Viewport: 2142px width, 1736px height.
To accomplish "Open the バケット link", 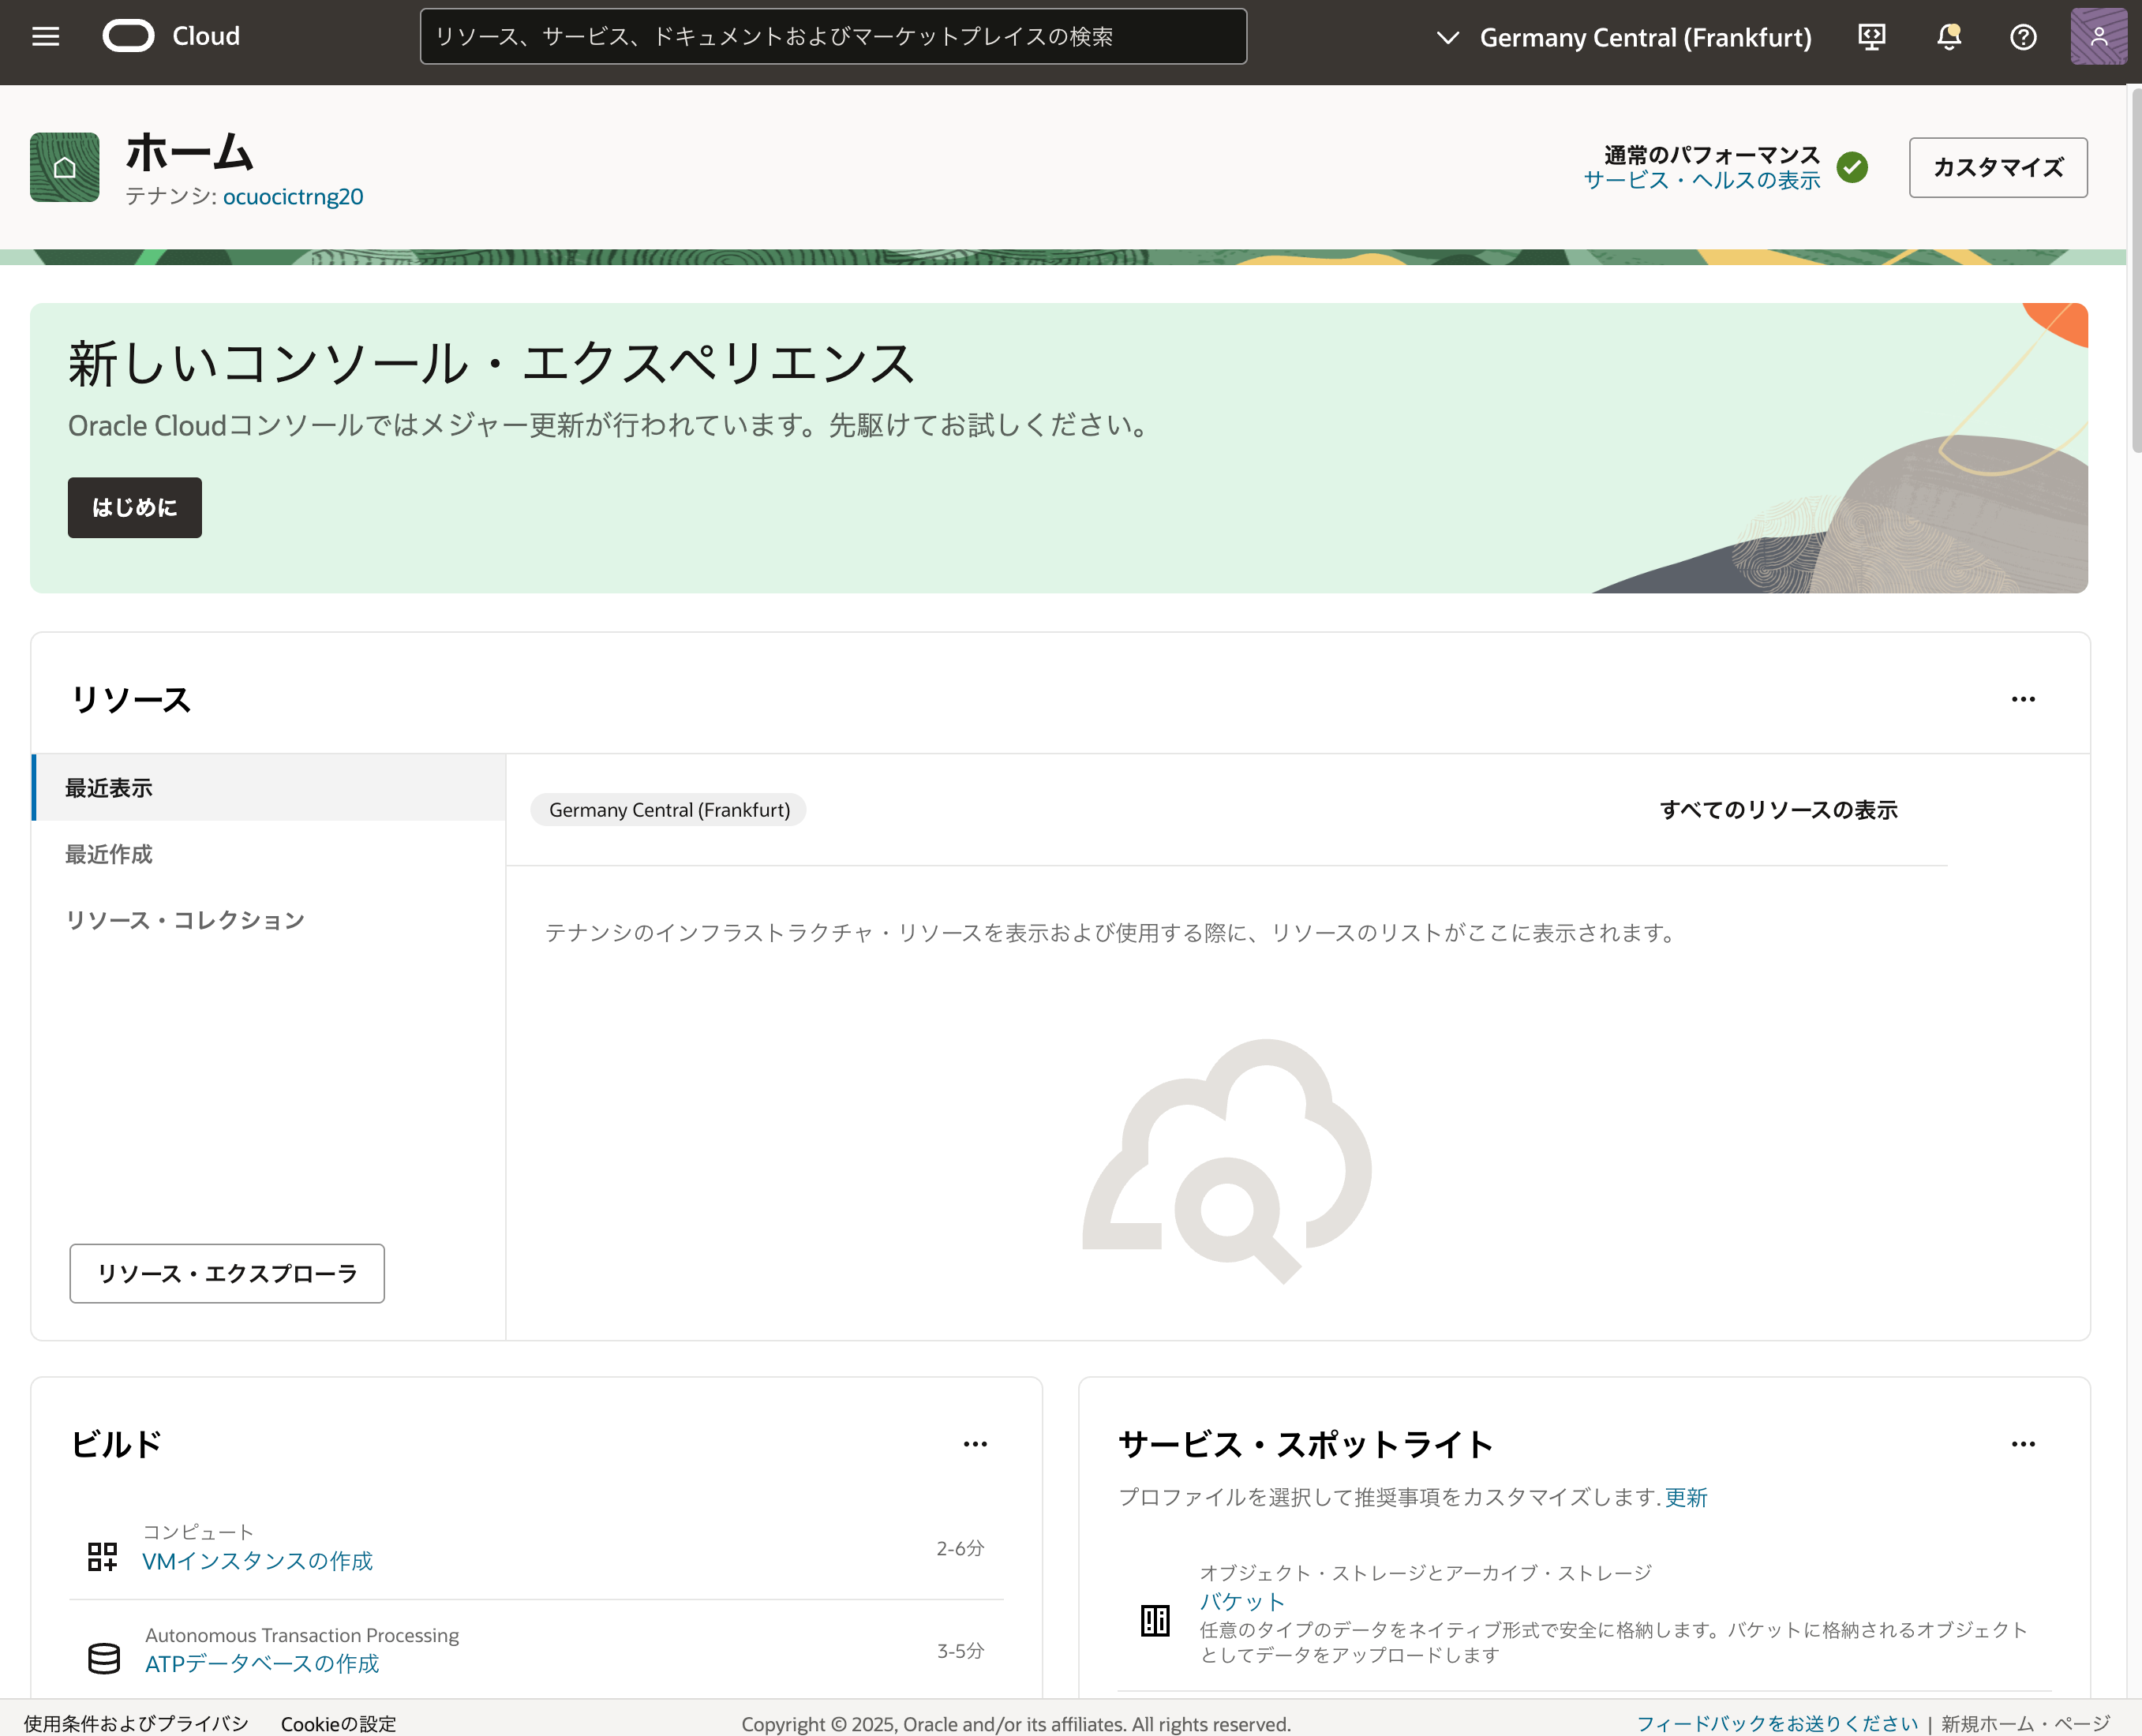I will [x=1241, y=1602].
